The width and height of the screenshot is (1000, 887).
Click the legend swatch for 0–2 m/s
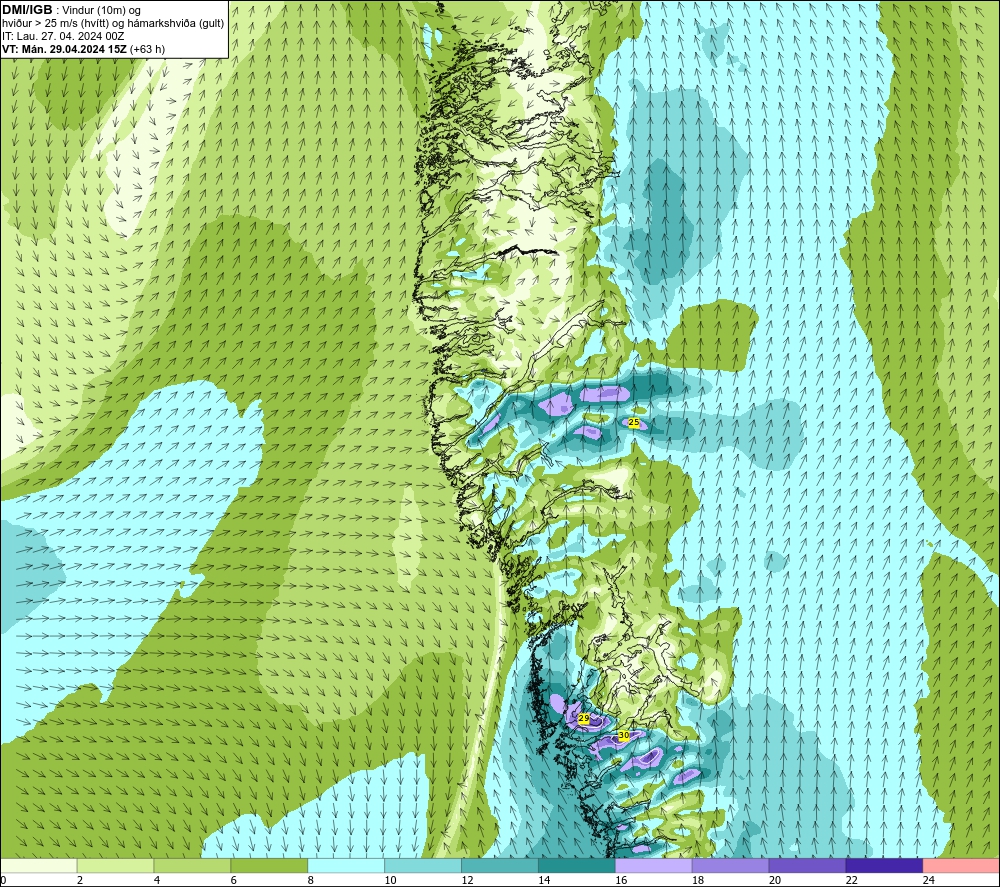click(x=38, y=866)
